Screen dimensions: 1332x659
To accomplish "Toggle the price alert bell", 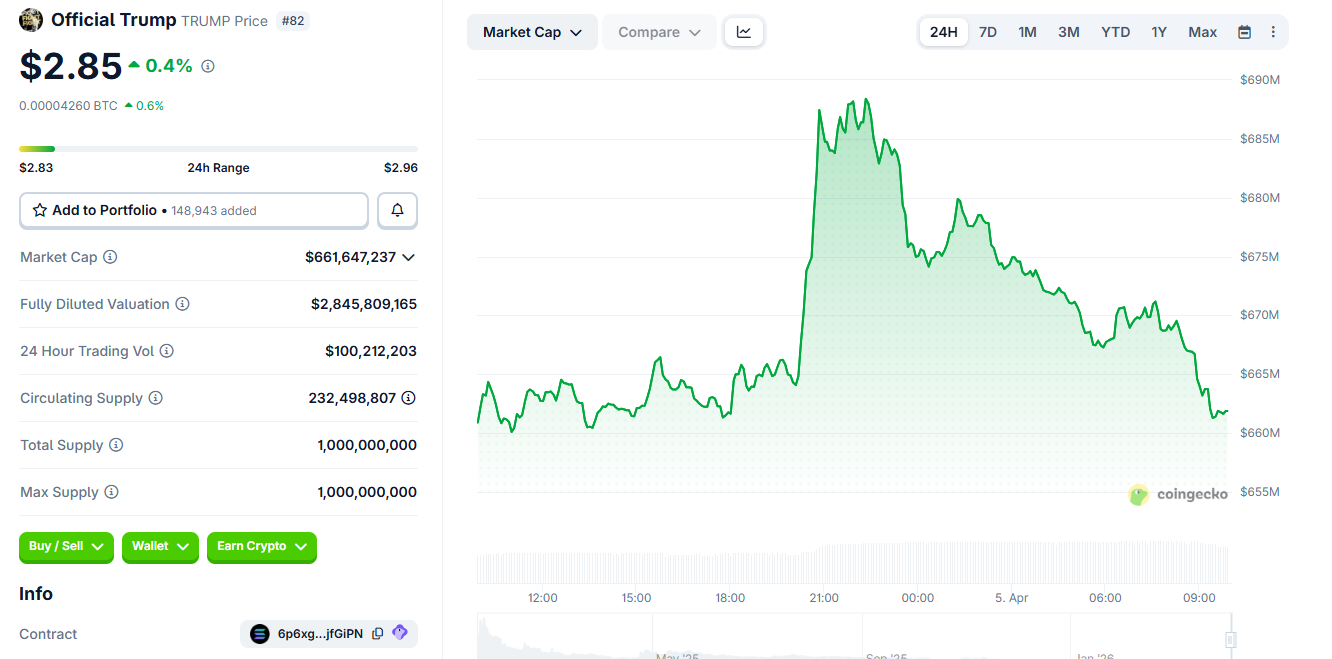I will 397,210.
